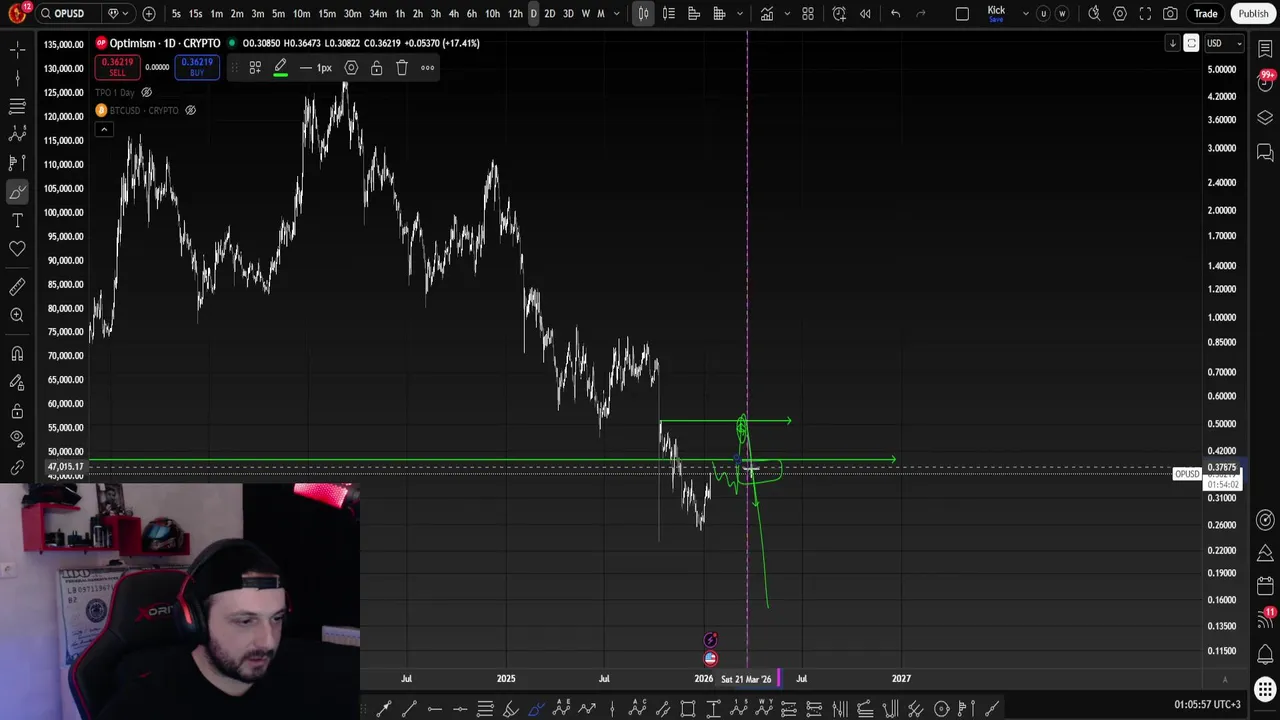The width and height of the screenshot is (1280, 720).
Task: Toggle auto-fit scale button near USD
Action: (x=1191, y=43)
